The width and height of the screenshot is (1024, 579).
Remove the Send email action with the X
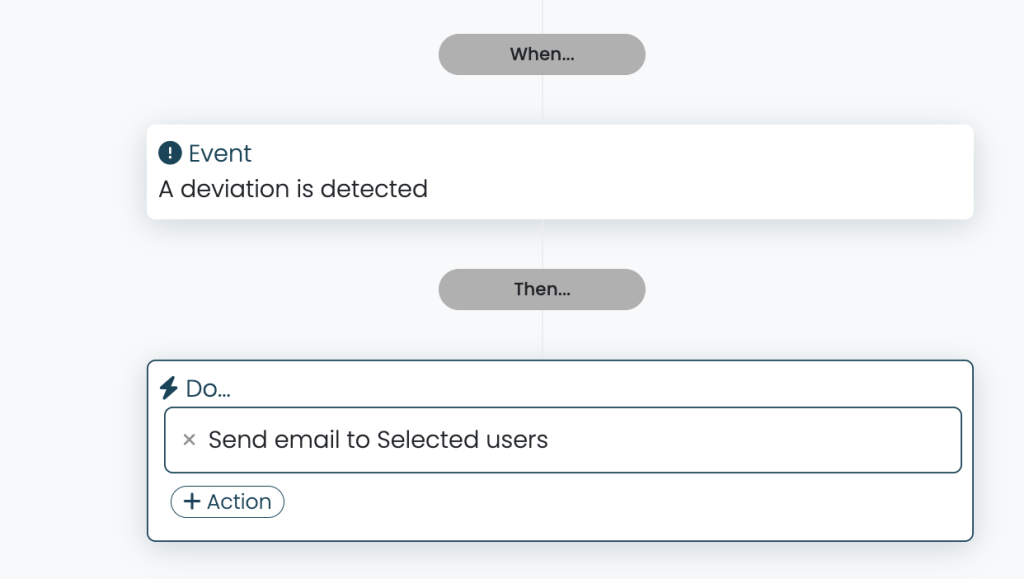(x=189, y=440)
